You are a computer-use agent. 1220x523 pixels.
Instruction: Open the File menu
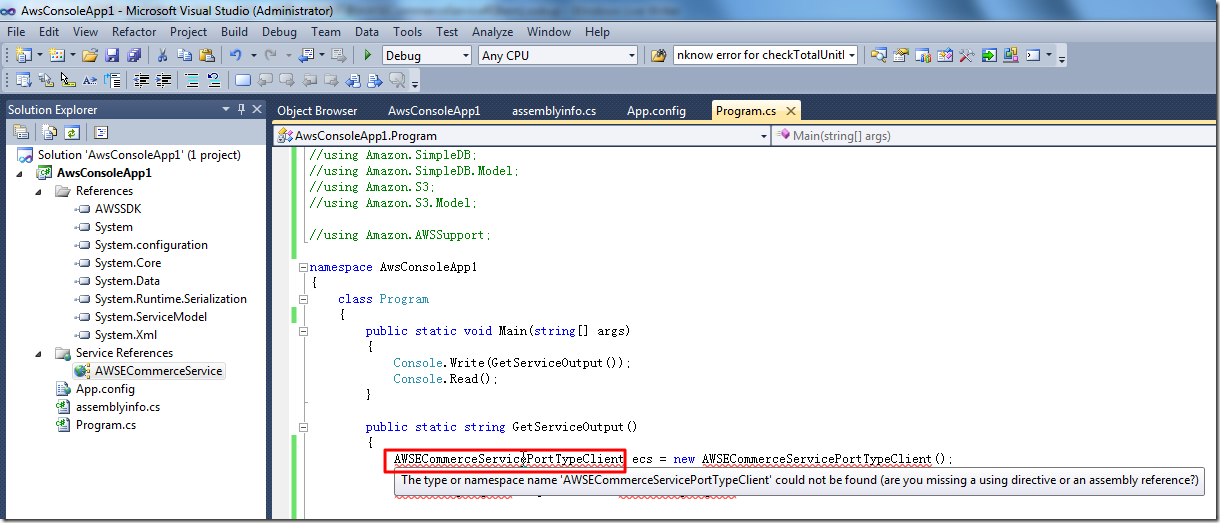pyautogui.click(x=16, y=32)
